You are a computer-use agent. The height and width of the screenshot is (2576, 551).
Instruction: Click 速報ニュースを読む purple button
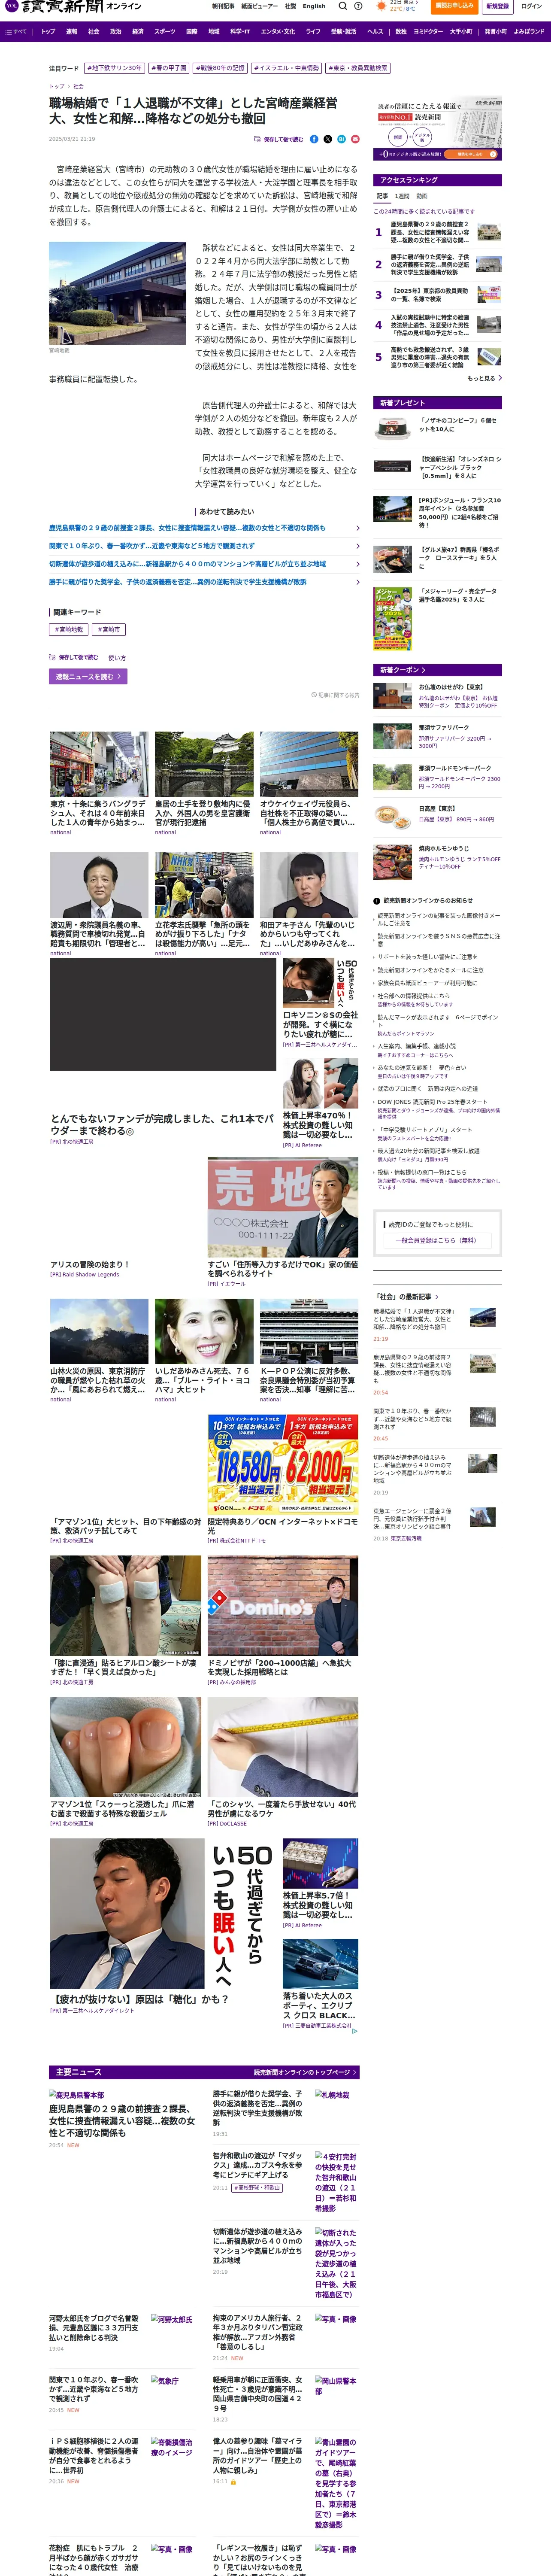[x=88, y=676]
